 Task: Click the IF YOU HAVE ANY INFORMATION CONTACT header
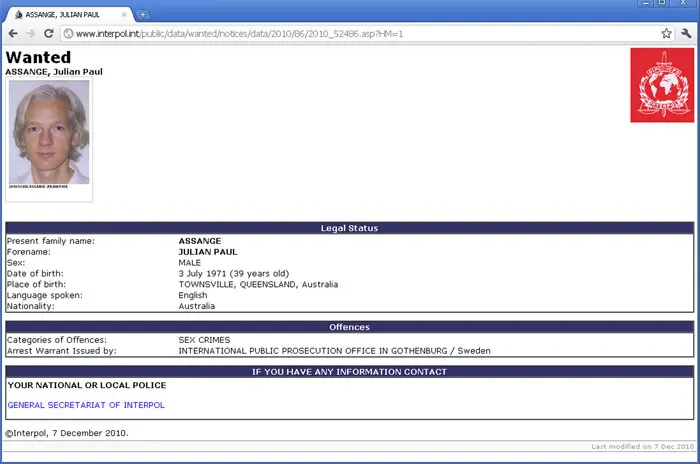[350, 372]
